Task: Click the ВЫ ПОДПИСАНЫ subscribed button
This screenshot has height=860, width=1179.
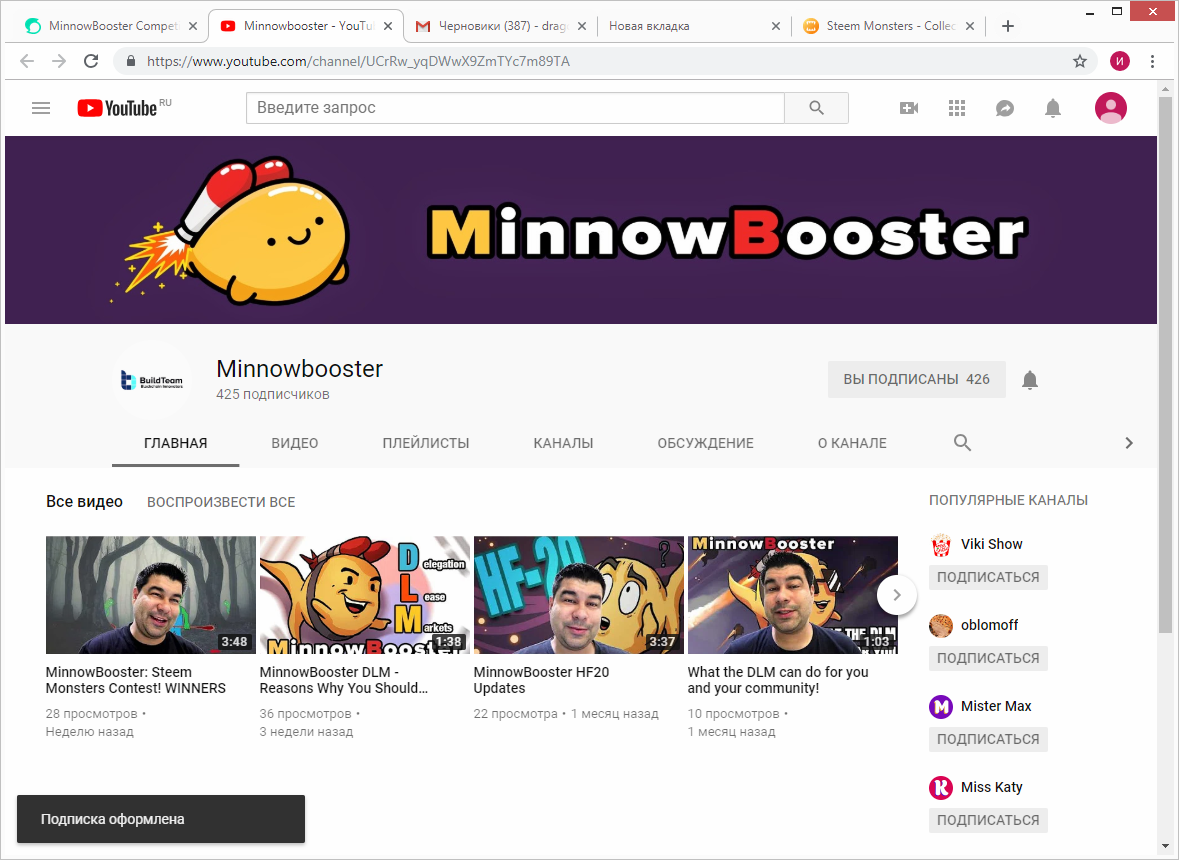Action: coord(917,380)
